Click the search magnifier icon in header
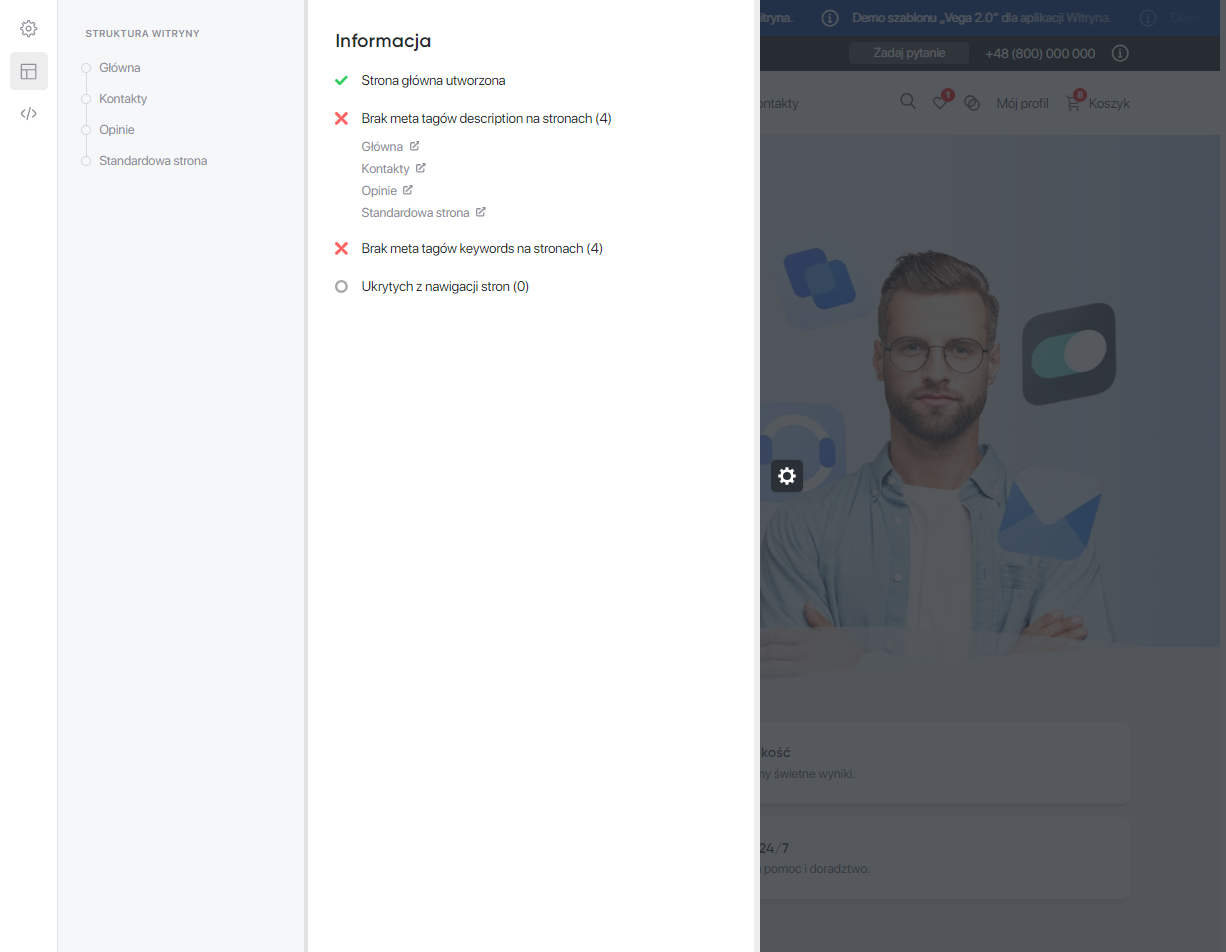Viewport: 1226px width, 952px height. (x=907, y=102)
